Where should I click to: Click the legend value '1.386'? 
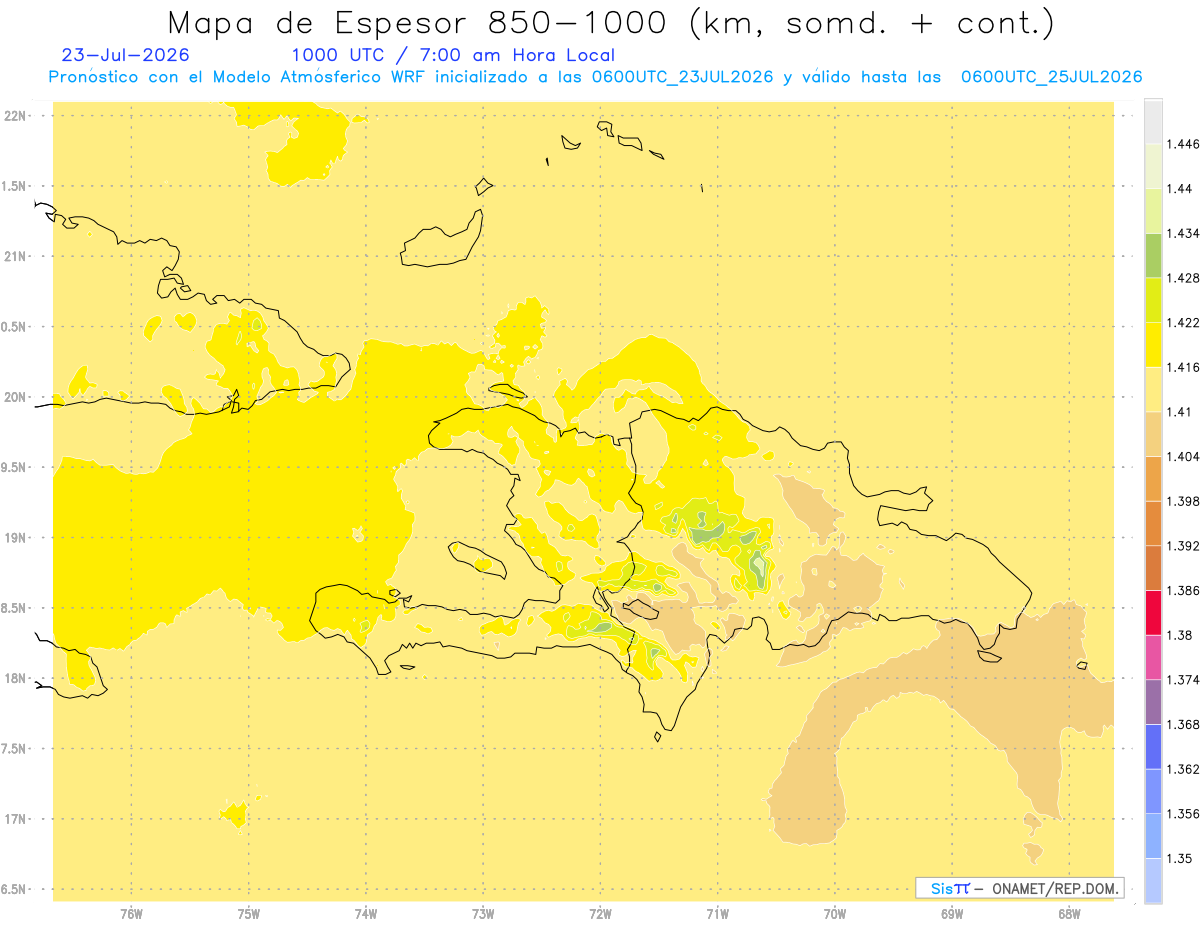[1182, 590]
